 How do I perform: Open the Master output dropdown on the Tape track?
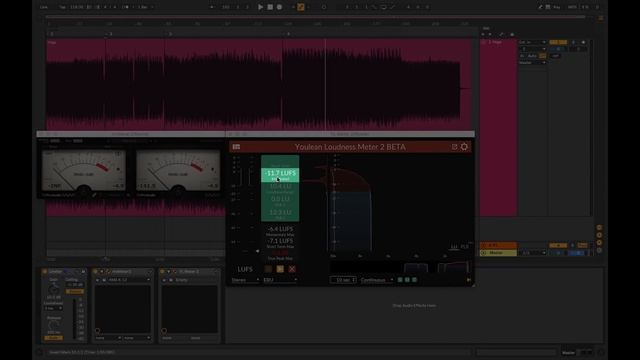pos(532,63)
